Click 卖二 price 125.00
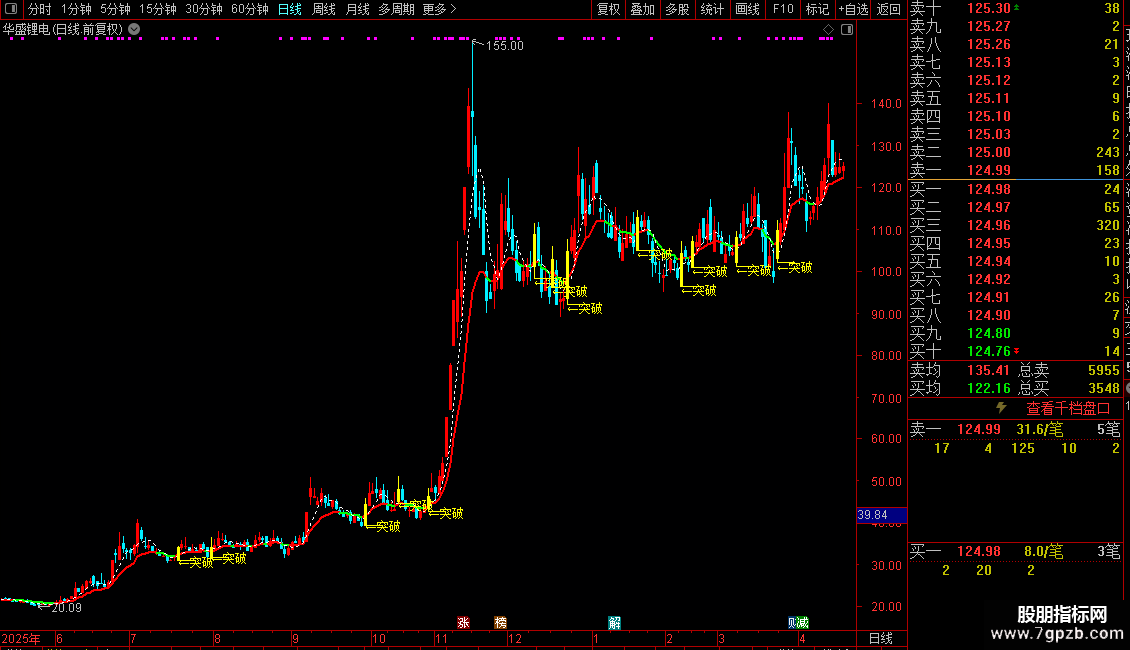The height and width of the screenshot is (650, 1130). 989,152
